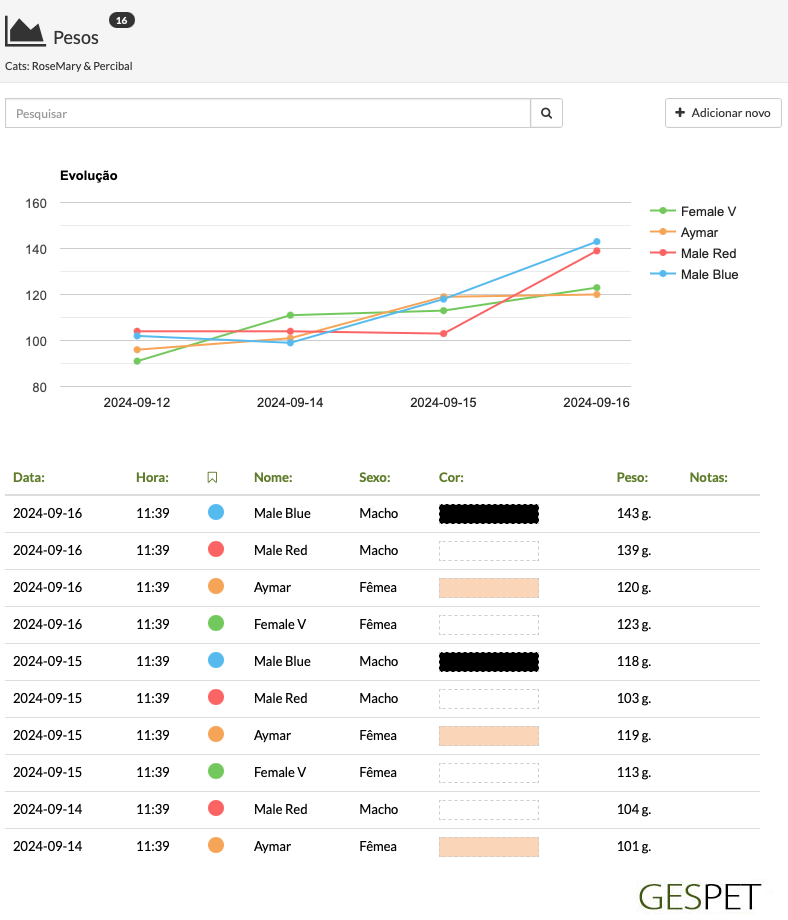
Task: Open Female V name in 123 g row
Action: tap(280, 624)
